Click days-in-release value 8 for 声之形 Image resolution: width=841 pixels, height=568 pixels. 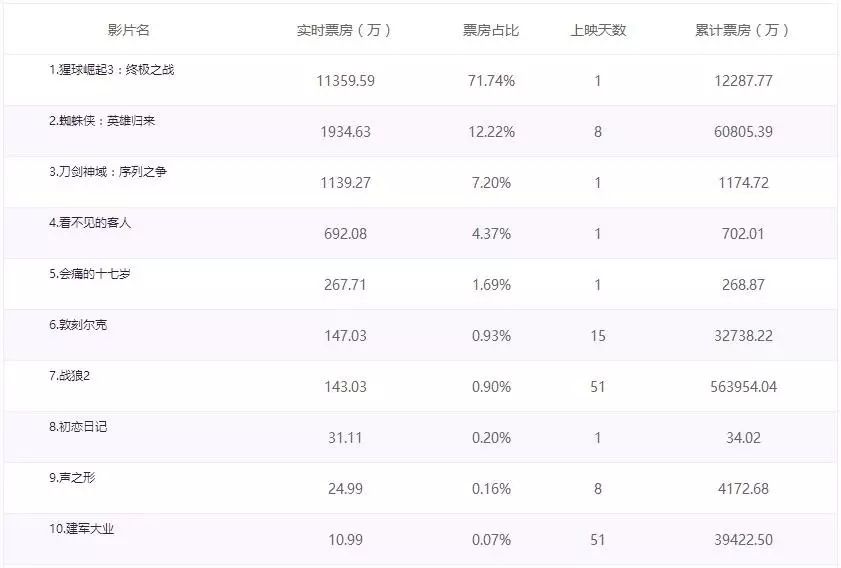pos(598,489)
